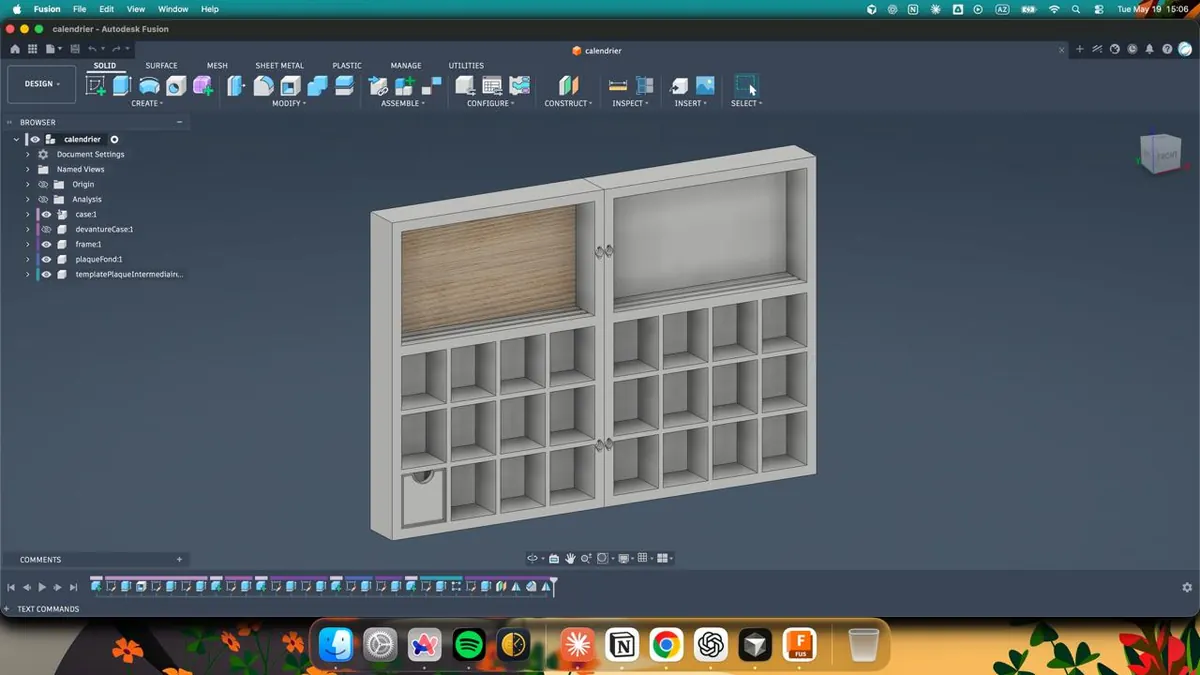Switch to the SHEET METAL tab

click(280, 66)
